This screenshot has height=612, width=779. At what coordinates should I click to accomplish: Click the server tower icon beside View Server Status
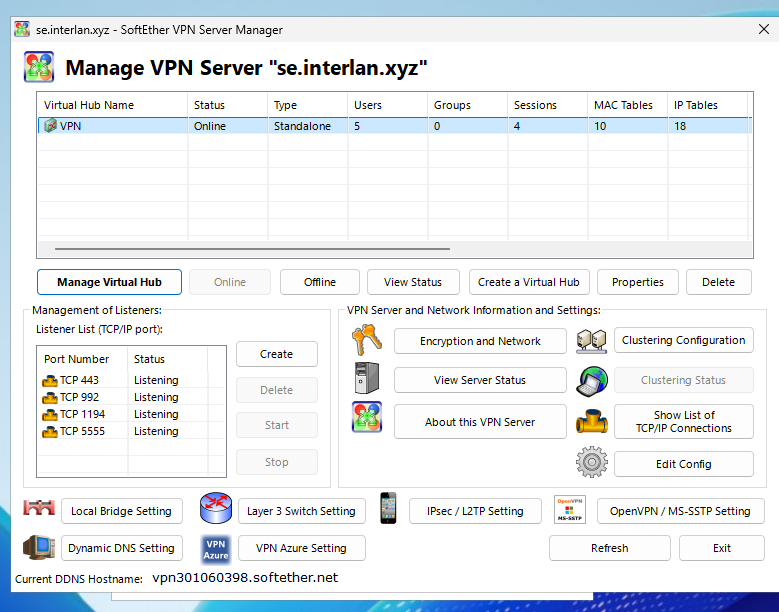point(367,380)
